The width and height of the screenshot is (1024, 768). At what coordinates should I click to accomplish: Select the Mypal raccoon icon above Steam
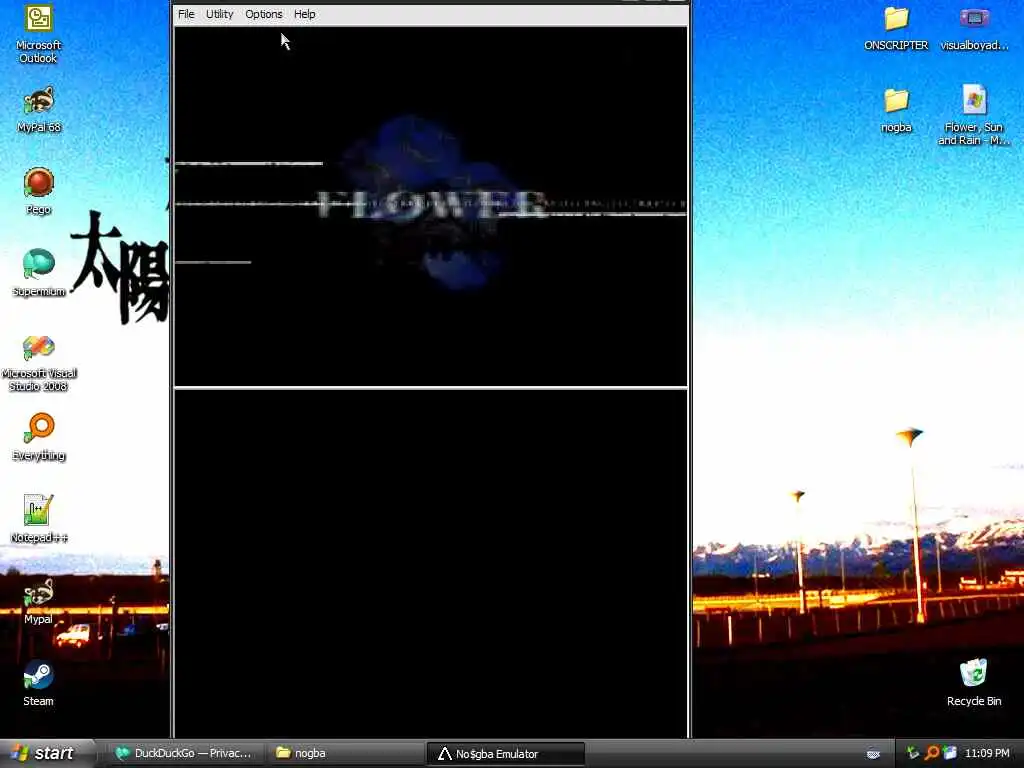39,601
